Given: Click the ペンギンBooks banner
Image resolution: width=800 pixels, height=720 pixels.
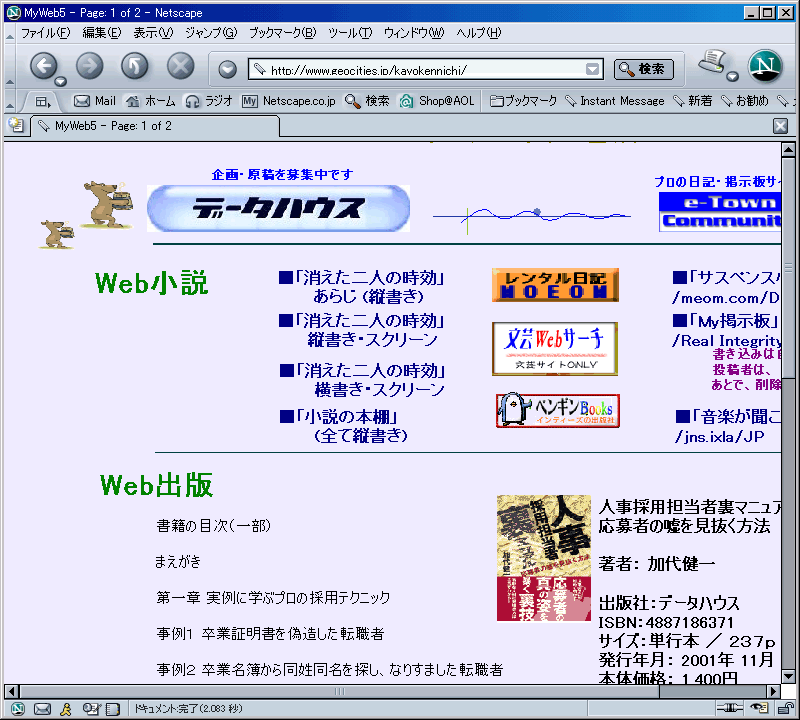Looking at the screenshot, I should point(558,410).
